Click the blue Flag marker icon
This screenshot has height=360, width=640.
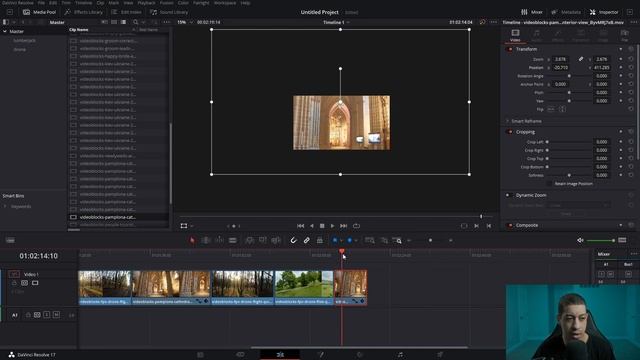pyautogui.click(x=335, y=240)
